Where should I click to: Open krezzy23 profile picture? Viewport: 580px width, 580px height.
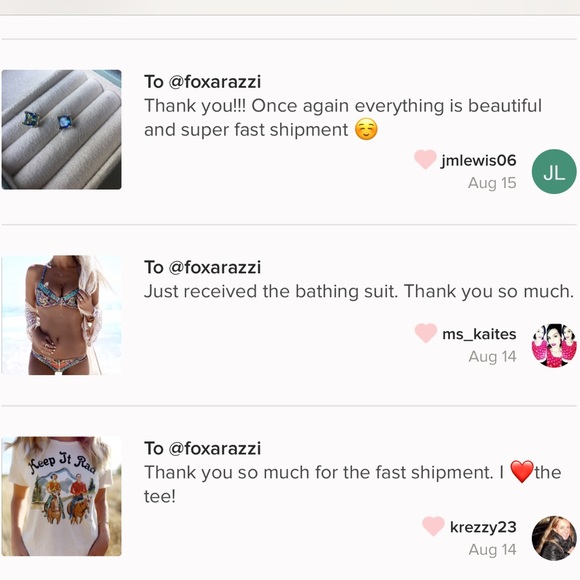coord(554,538)
